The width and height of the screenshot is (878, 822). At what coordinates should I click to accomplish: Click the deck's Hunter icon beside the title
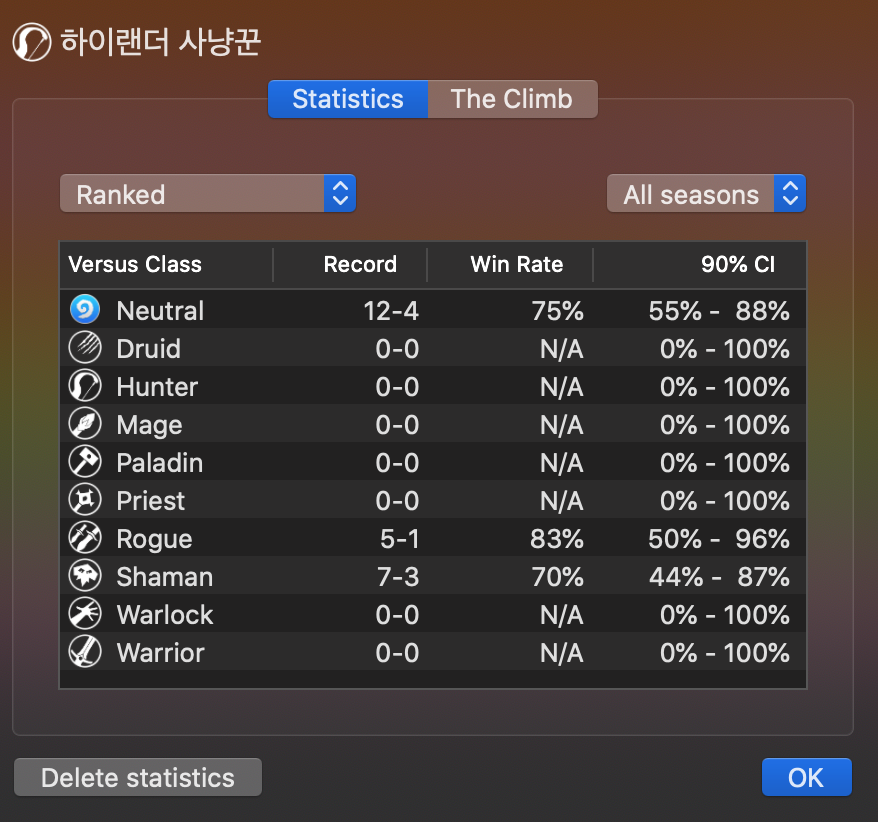pyautogui.click(x=32, y=42)
